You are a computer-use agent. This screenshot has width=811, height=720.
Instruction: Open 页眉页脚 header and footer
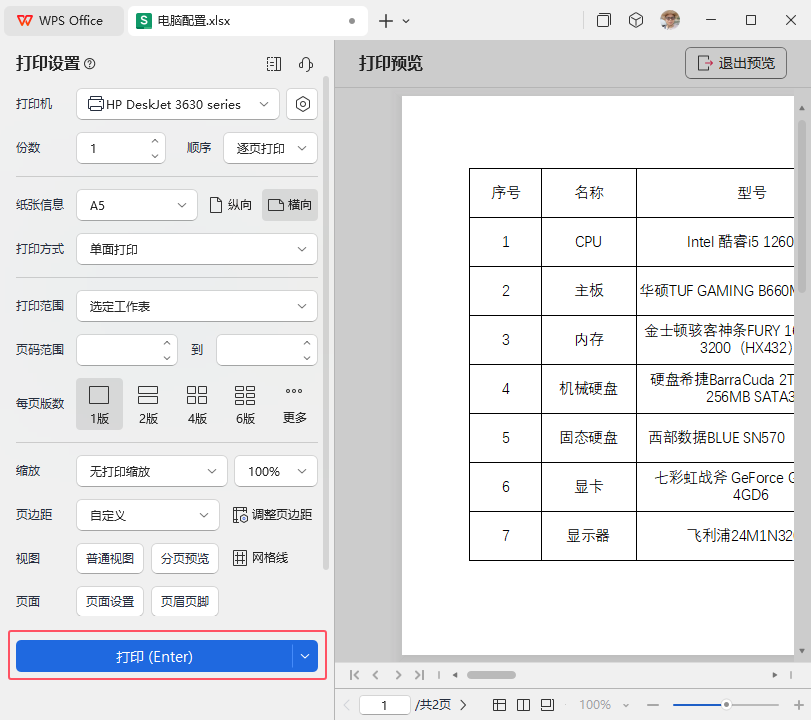[x=185, y=601]
